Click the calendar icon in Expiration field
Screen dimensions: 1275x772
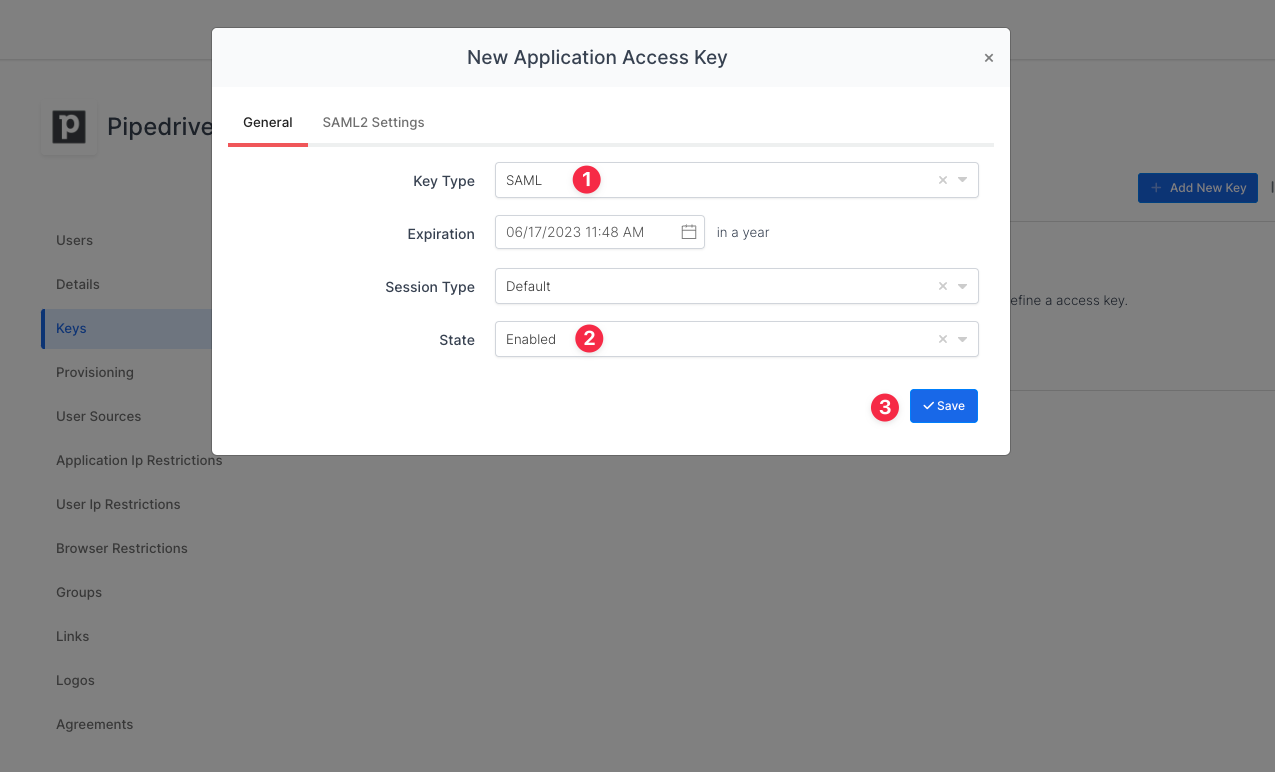click(689, 232)
